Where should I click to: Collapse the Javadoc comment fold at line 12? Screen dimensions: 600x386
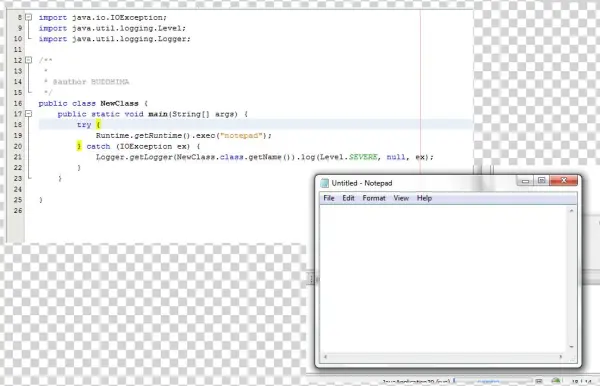point(29,60)
